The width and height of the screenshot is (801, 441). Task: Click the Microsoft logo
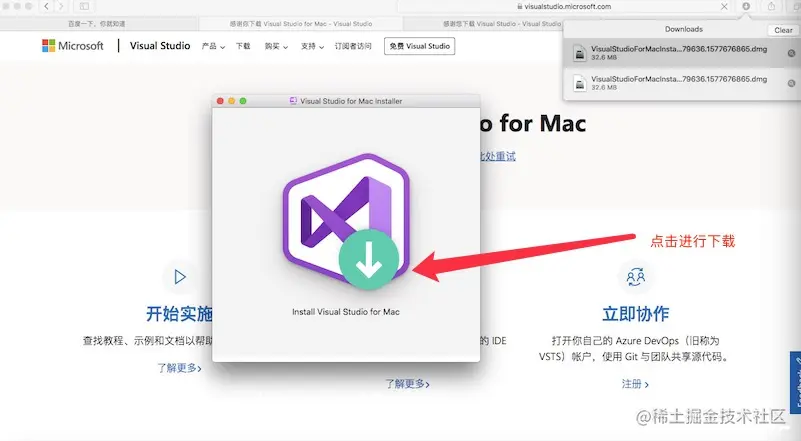pos(73,46)
